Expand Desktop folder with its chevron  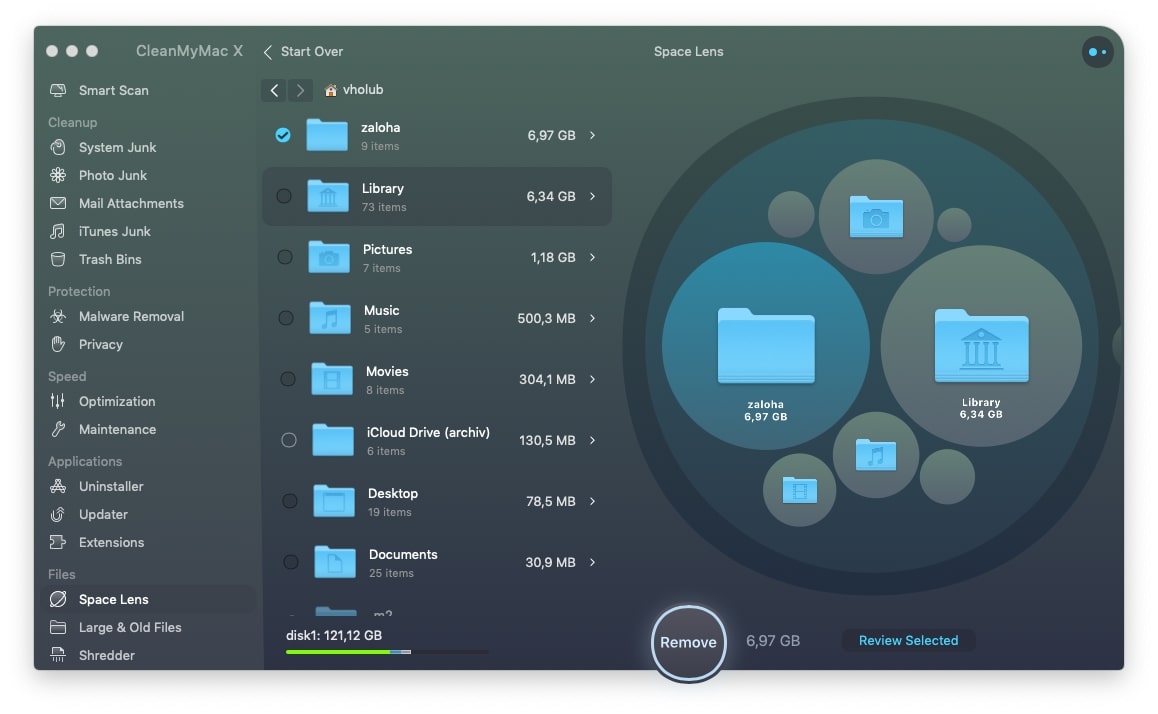coord(592,501)
